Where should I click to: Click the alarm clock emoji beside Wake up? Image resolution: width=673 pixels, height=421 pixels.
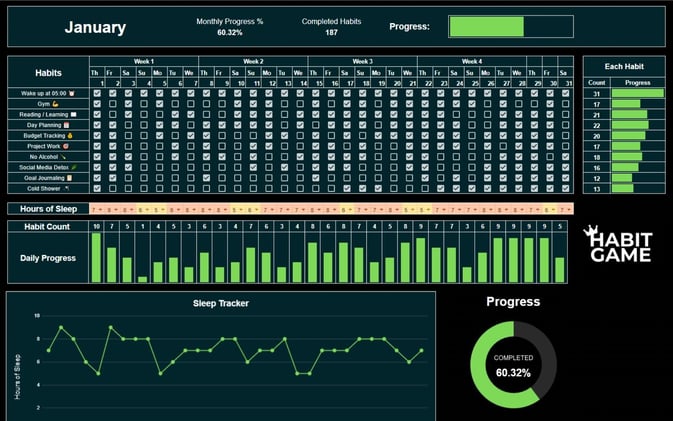point(72,93)
